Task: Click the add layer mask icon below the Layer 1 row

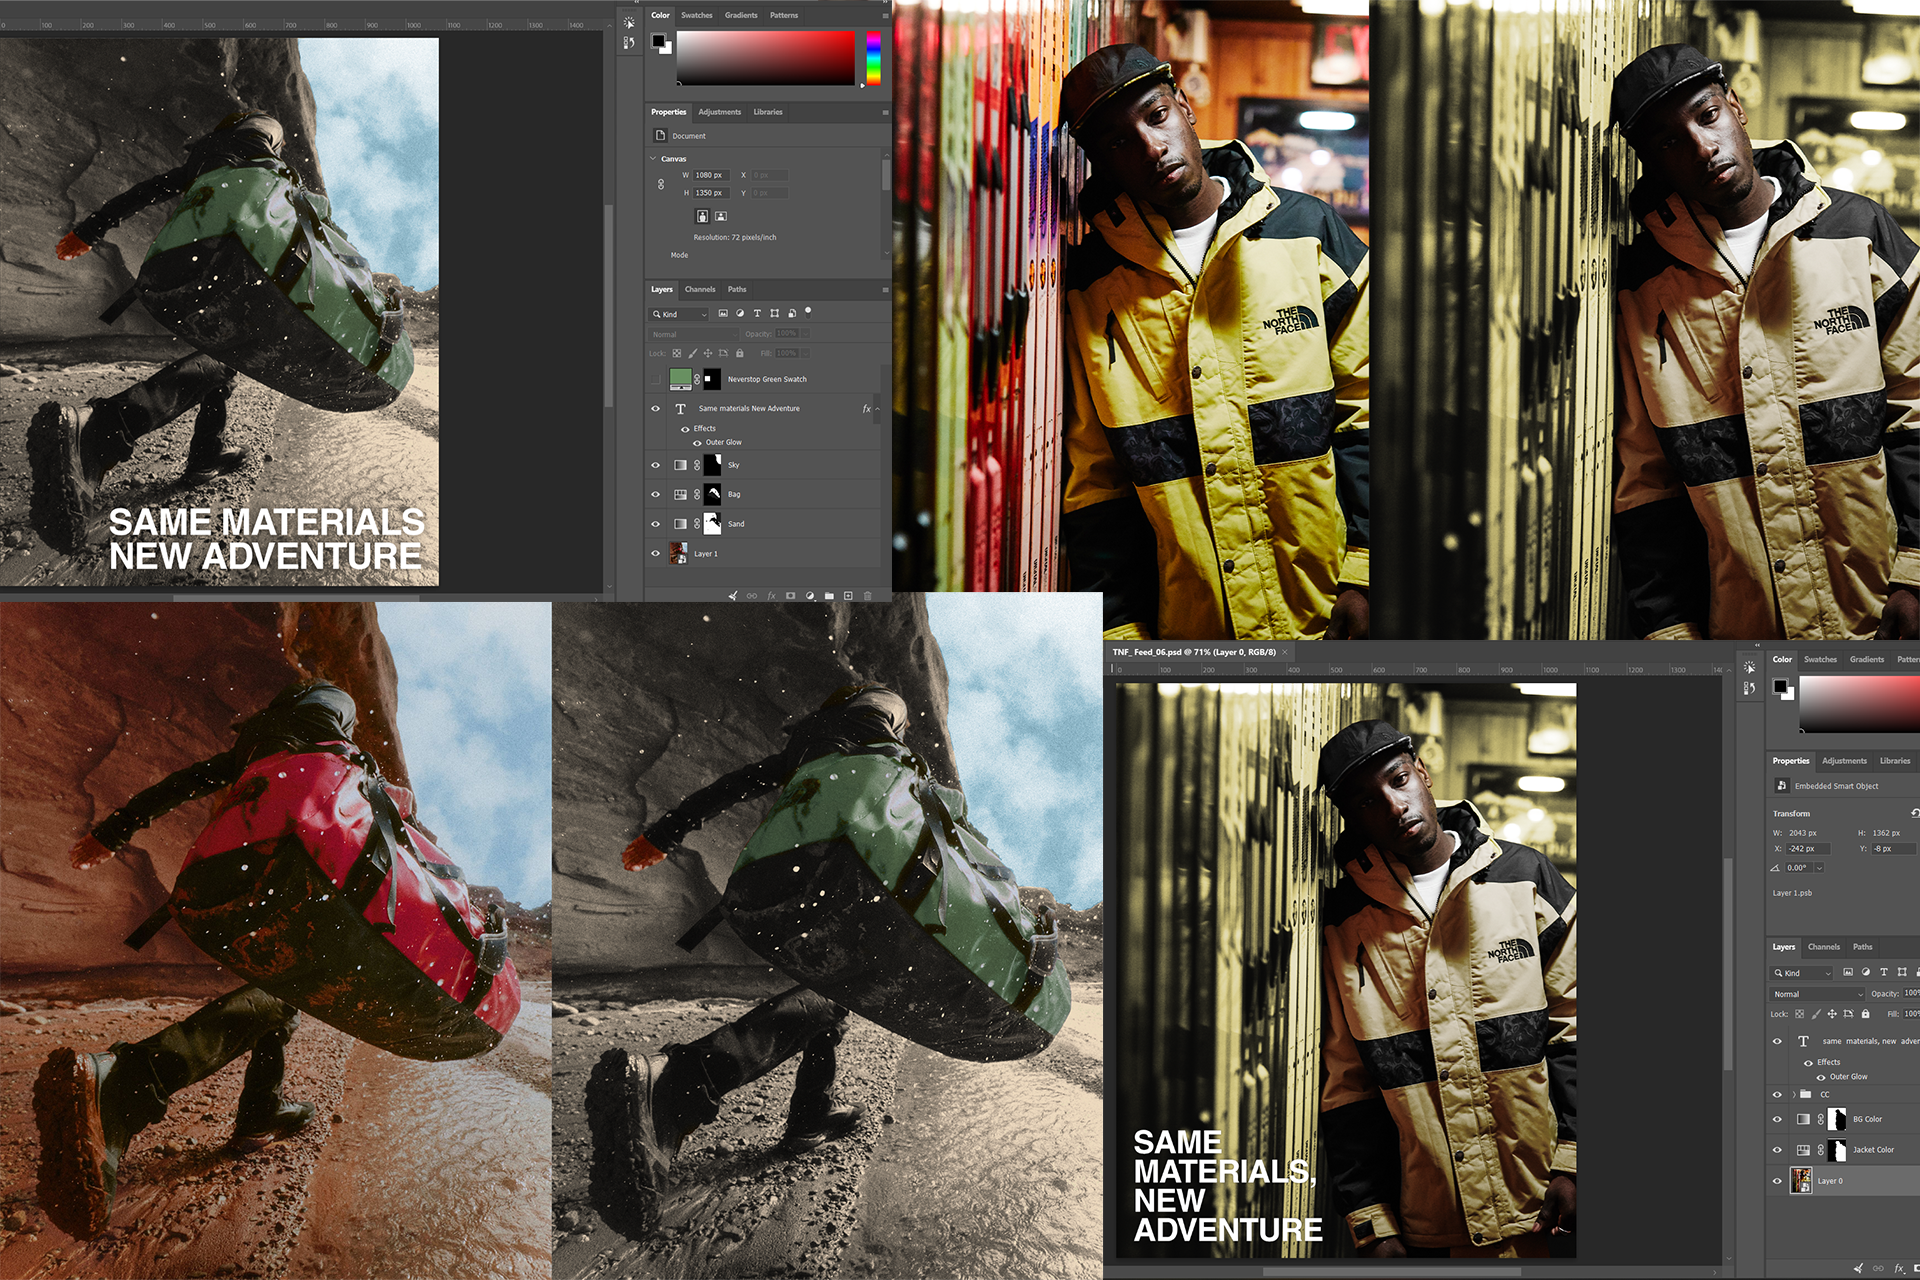Action: (790, 596)
